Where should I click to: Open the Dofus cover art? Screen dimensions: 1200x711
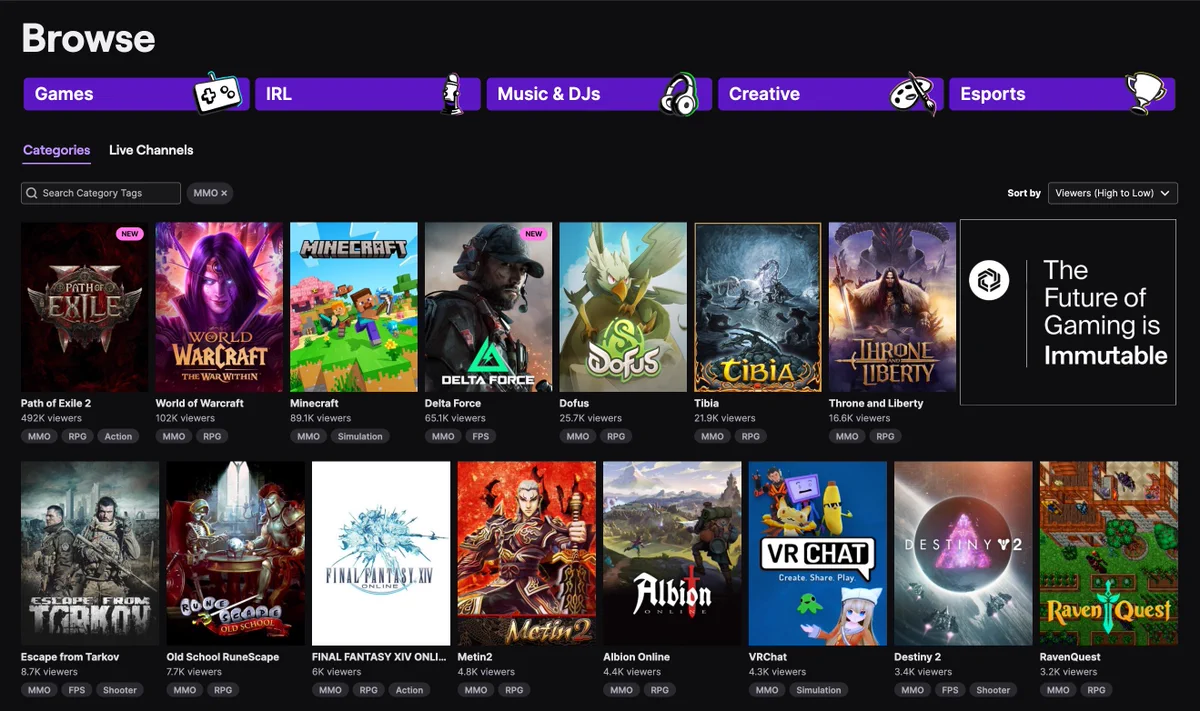click(x=623, y=307)
